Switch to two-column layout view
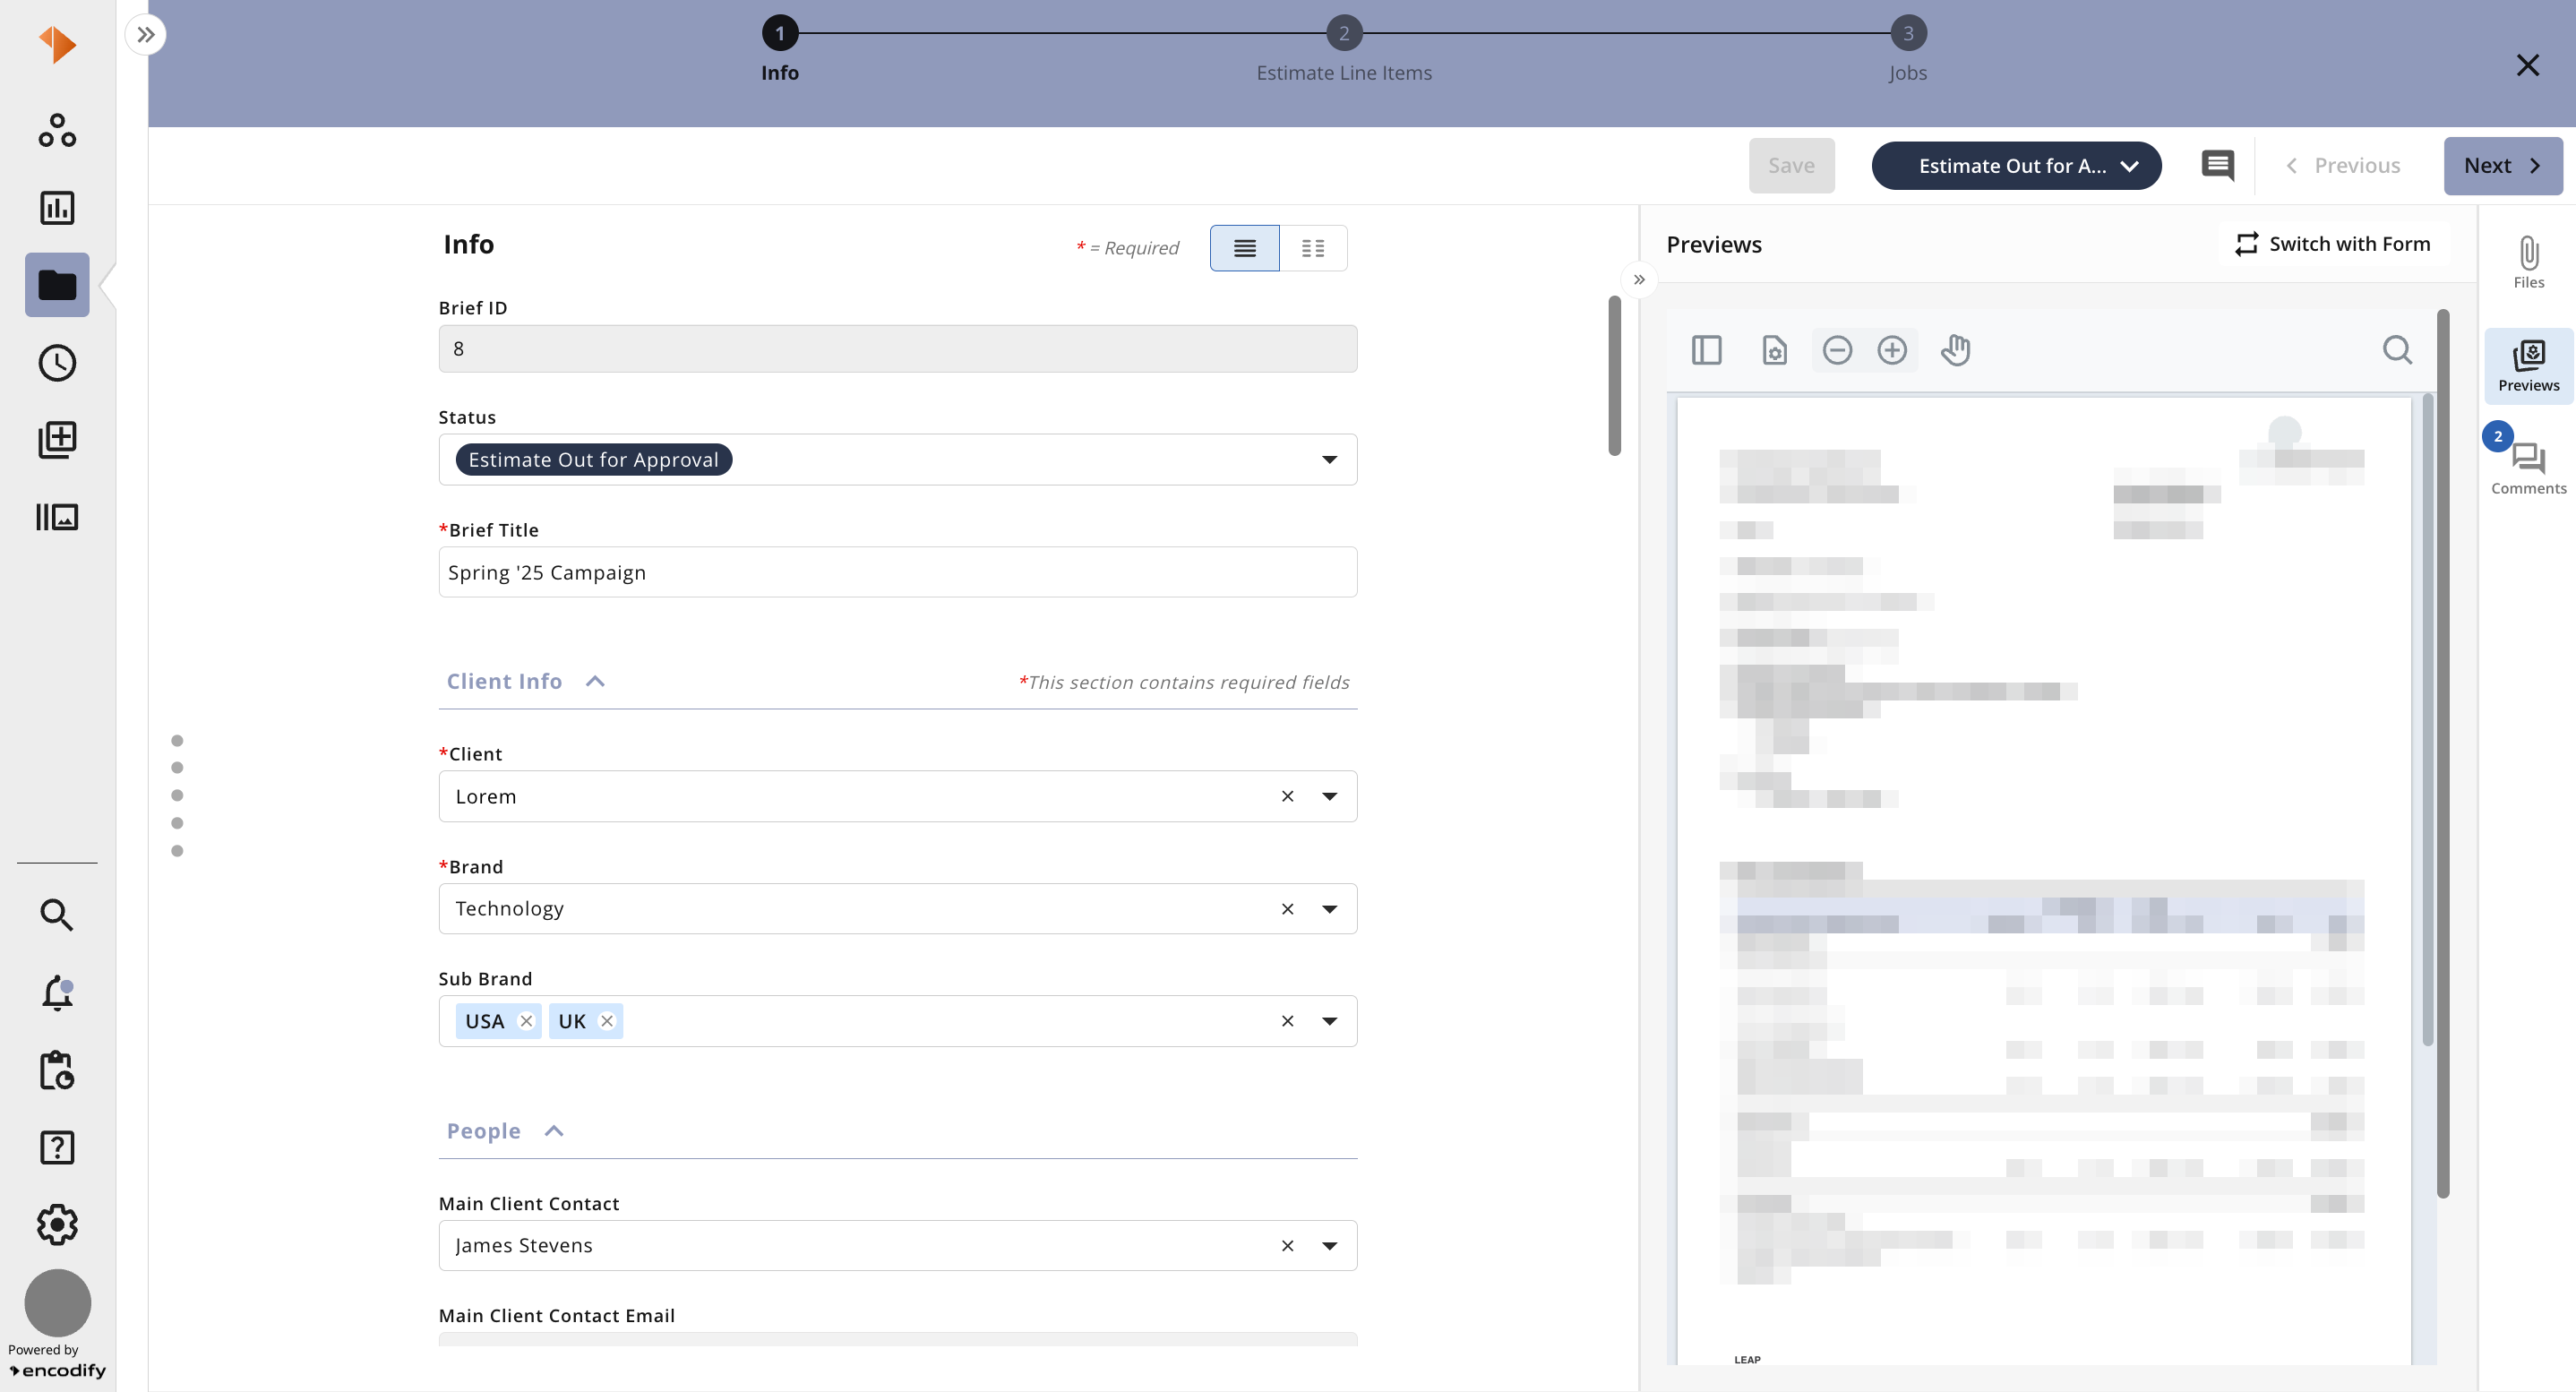The height and width of the screenshot is (1392, 2576). point(1313,248)
